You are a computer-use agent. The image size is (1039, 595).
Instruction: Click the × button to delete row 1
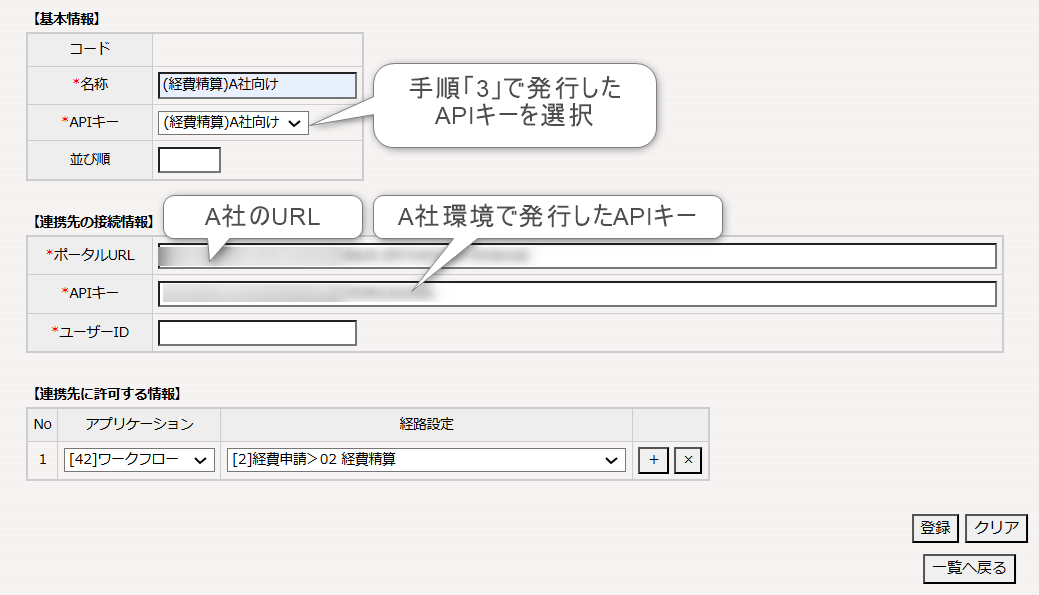click(687, 460)
